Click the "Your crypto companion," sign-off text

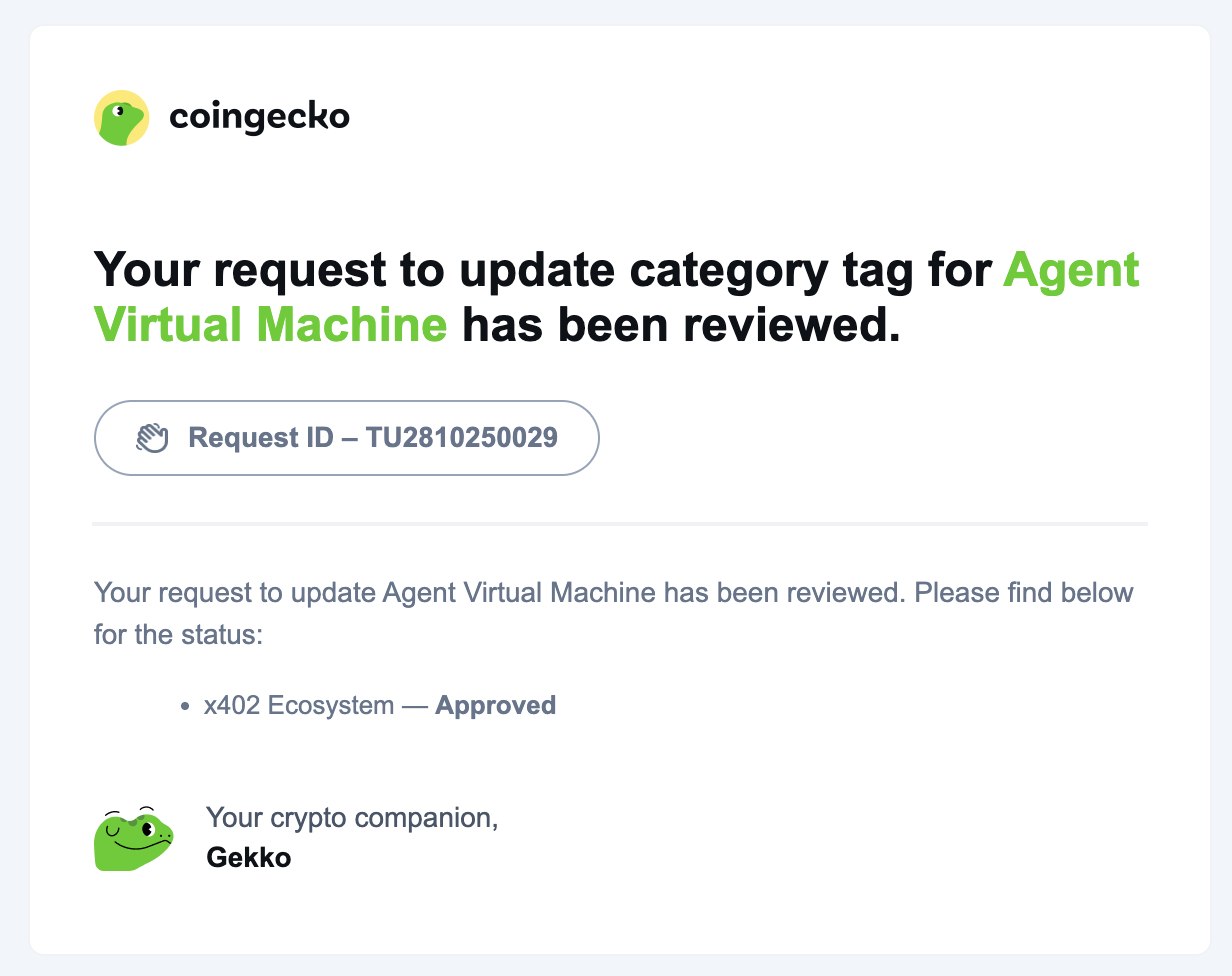(352, 817)
